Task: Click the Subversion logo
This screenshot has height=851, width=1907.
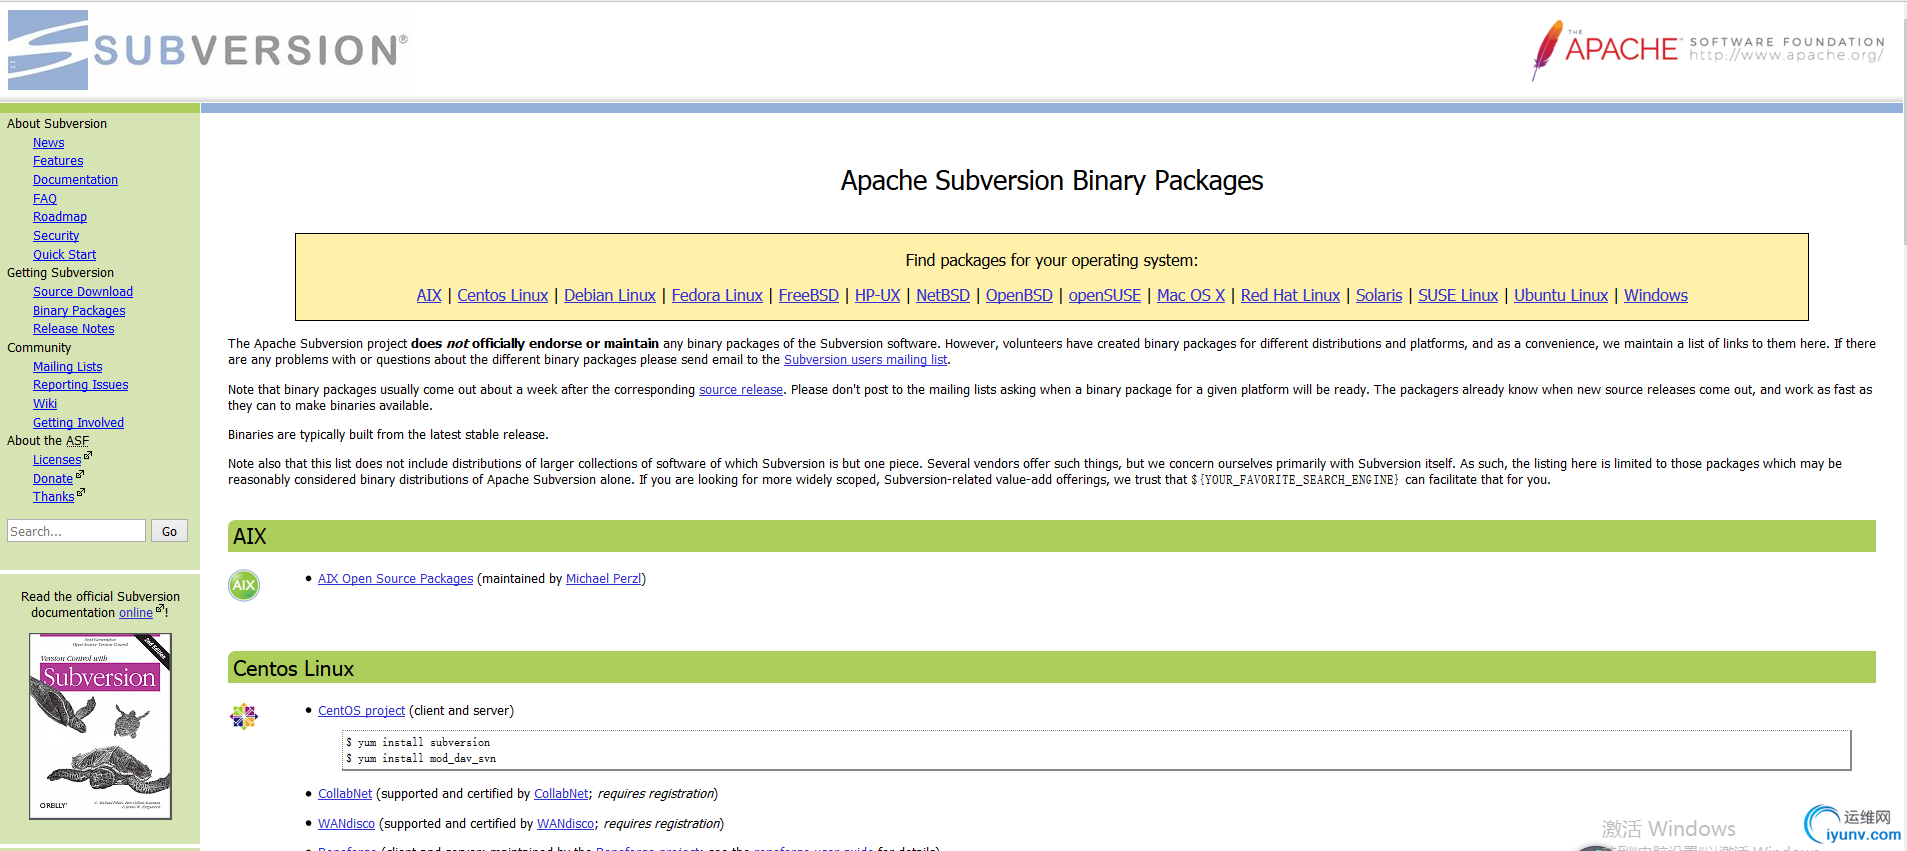Action: [208, 50]
